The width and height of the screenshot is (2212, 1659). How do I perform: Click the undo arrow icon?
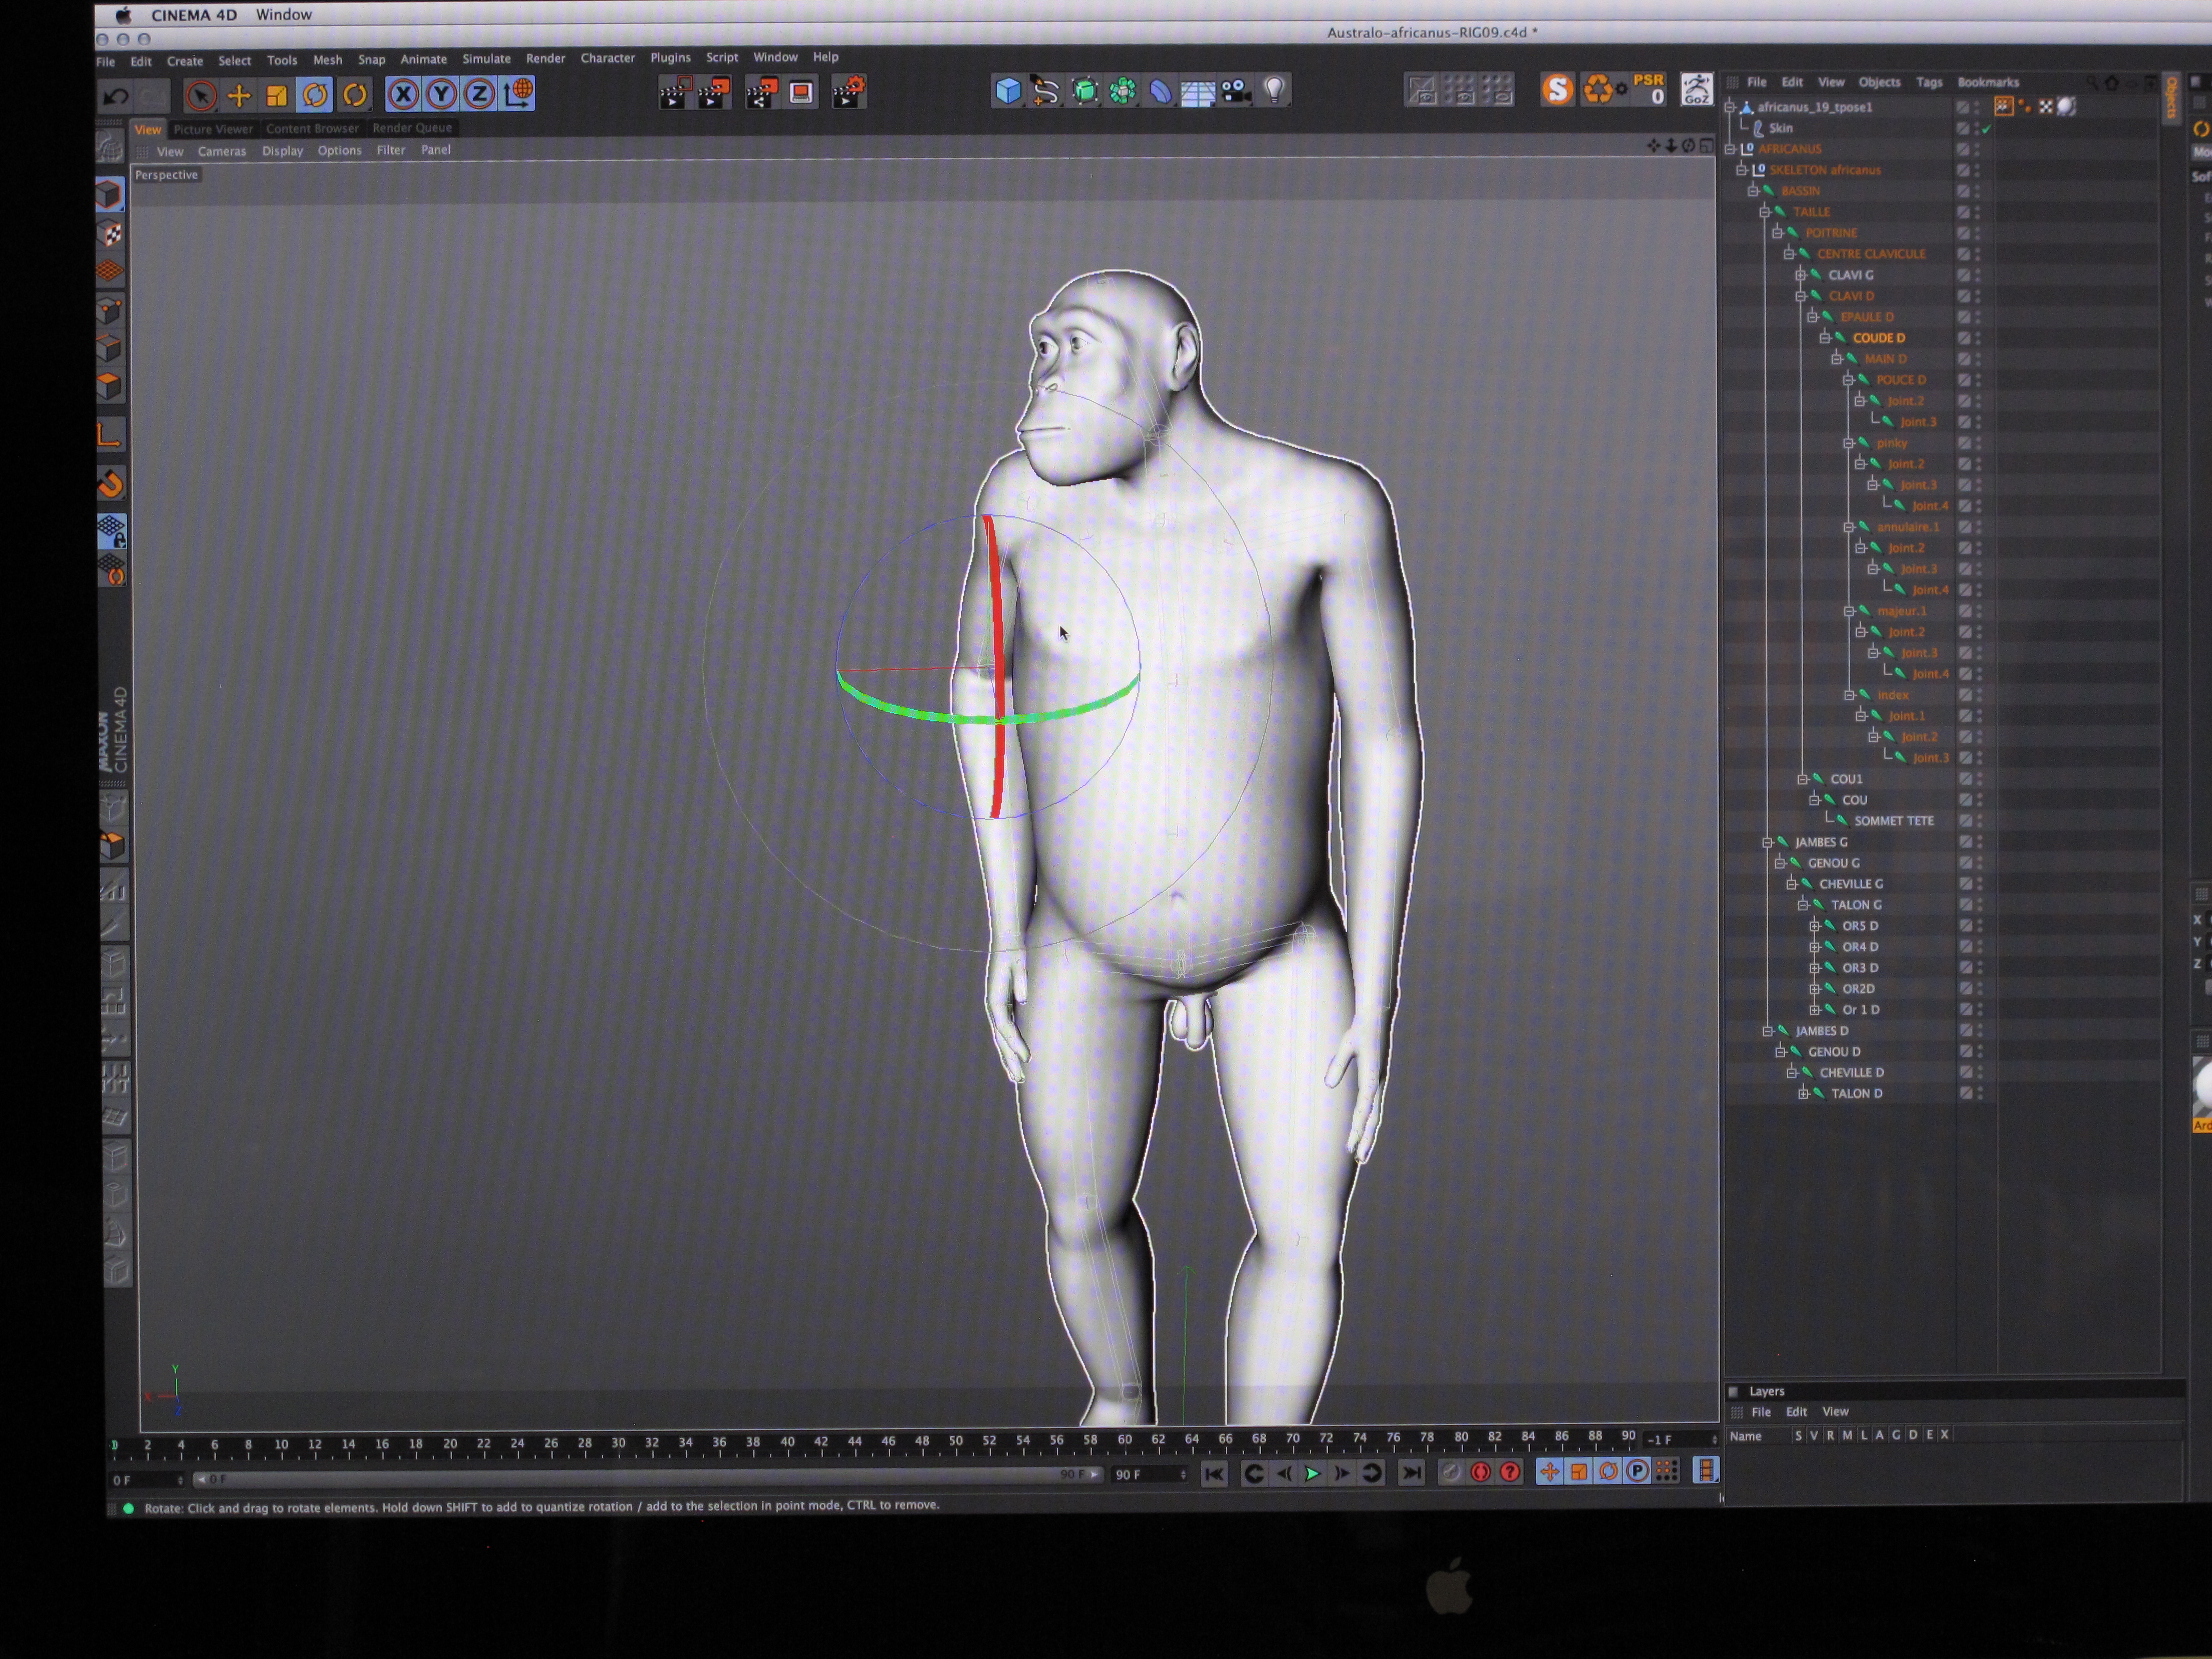point(116,97)
